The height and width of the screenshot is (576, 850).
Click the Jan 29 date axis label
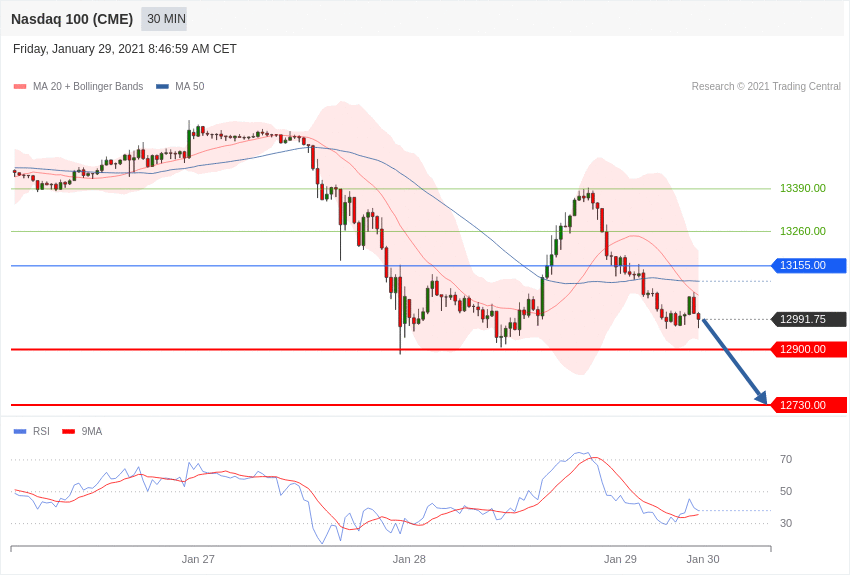[x=620, y=559]
